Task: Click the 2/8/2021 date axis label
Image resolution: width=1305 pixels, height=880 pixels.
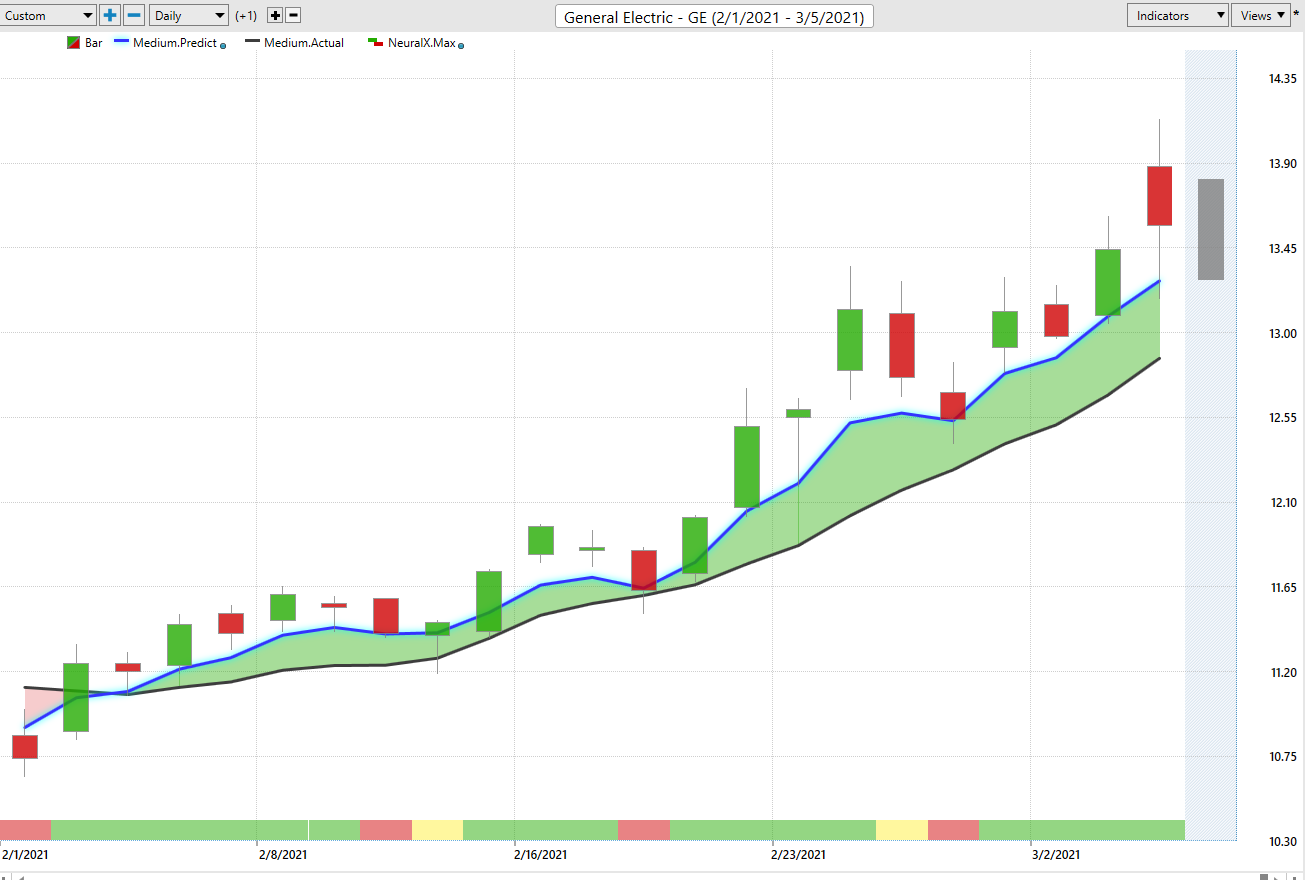Action: pyautogui.click(x=282, y=855)
